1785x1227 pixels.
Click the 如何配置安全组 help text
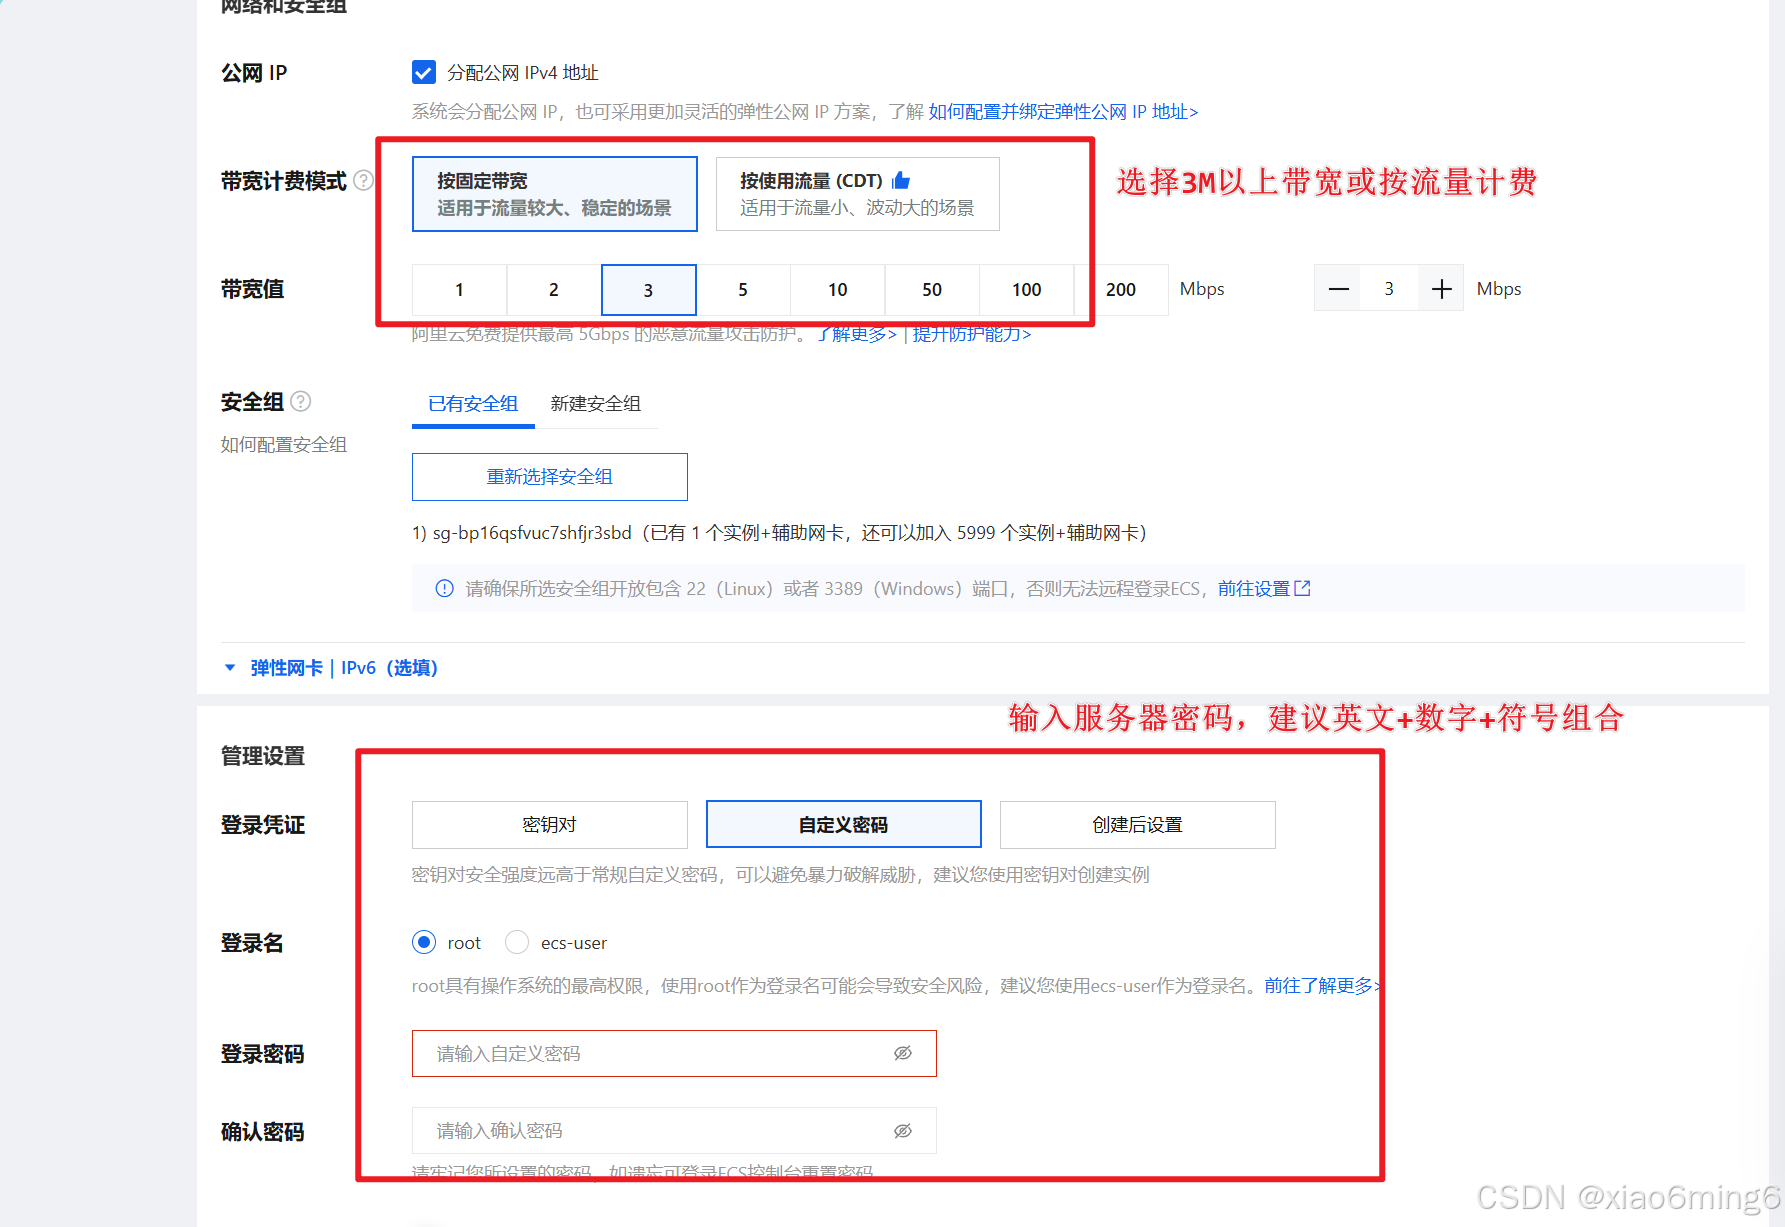pyautogui.click(x=284, y=445)
